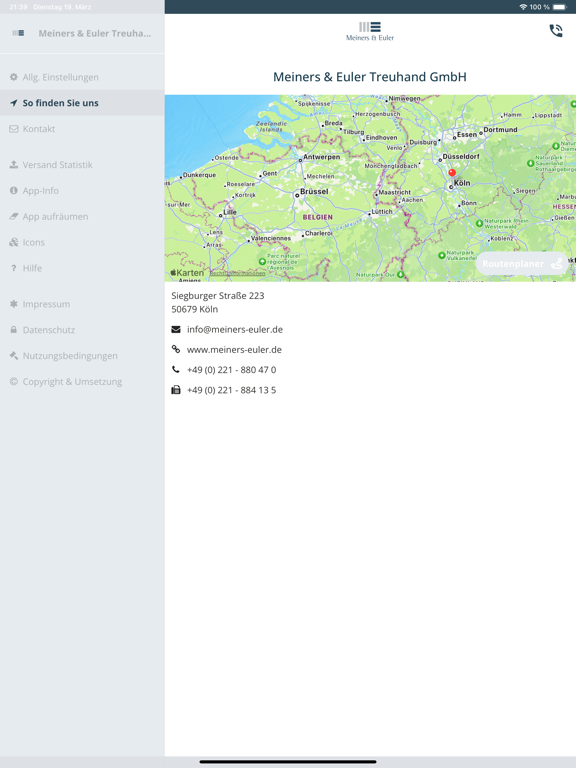Tap the phone call icon at top right
The image size is (576, 768).
[555, 31]
